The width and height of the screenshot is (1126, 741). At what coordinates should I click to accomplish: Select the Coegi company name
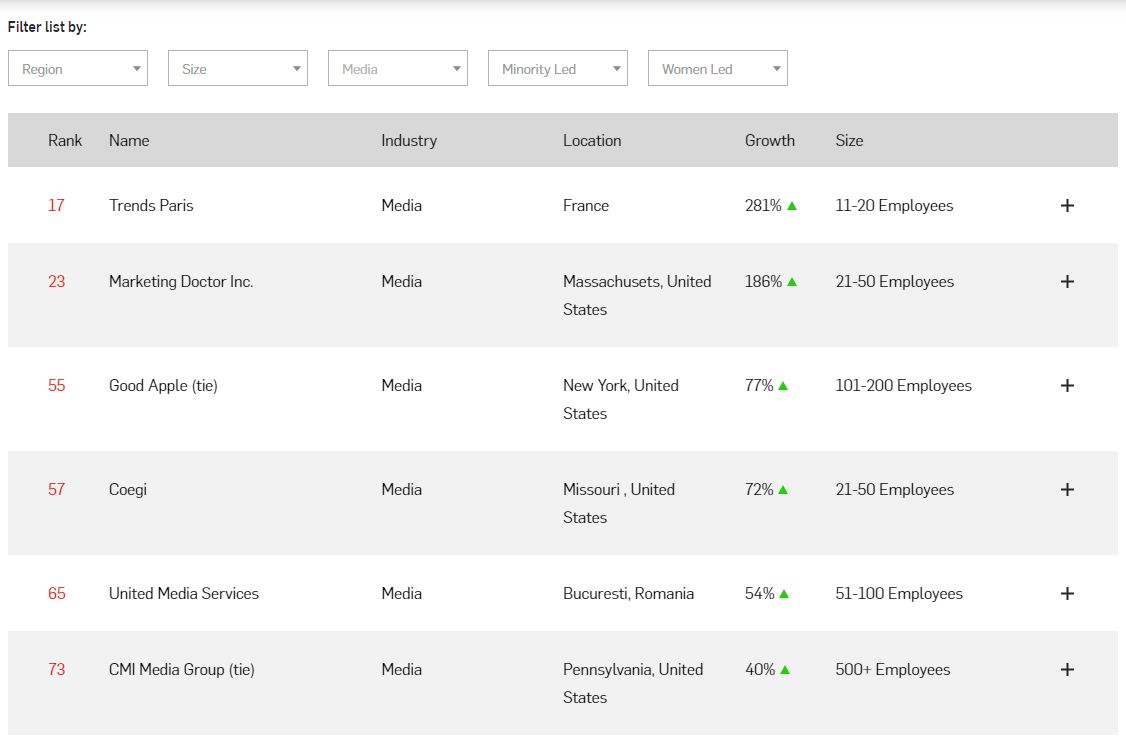pyautogui.click(x=128, y=490)
